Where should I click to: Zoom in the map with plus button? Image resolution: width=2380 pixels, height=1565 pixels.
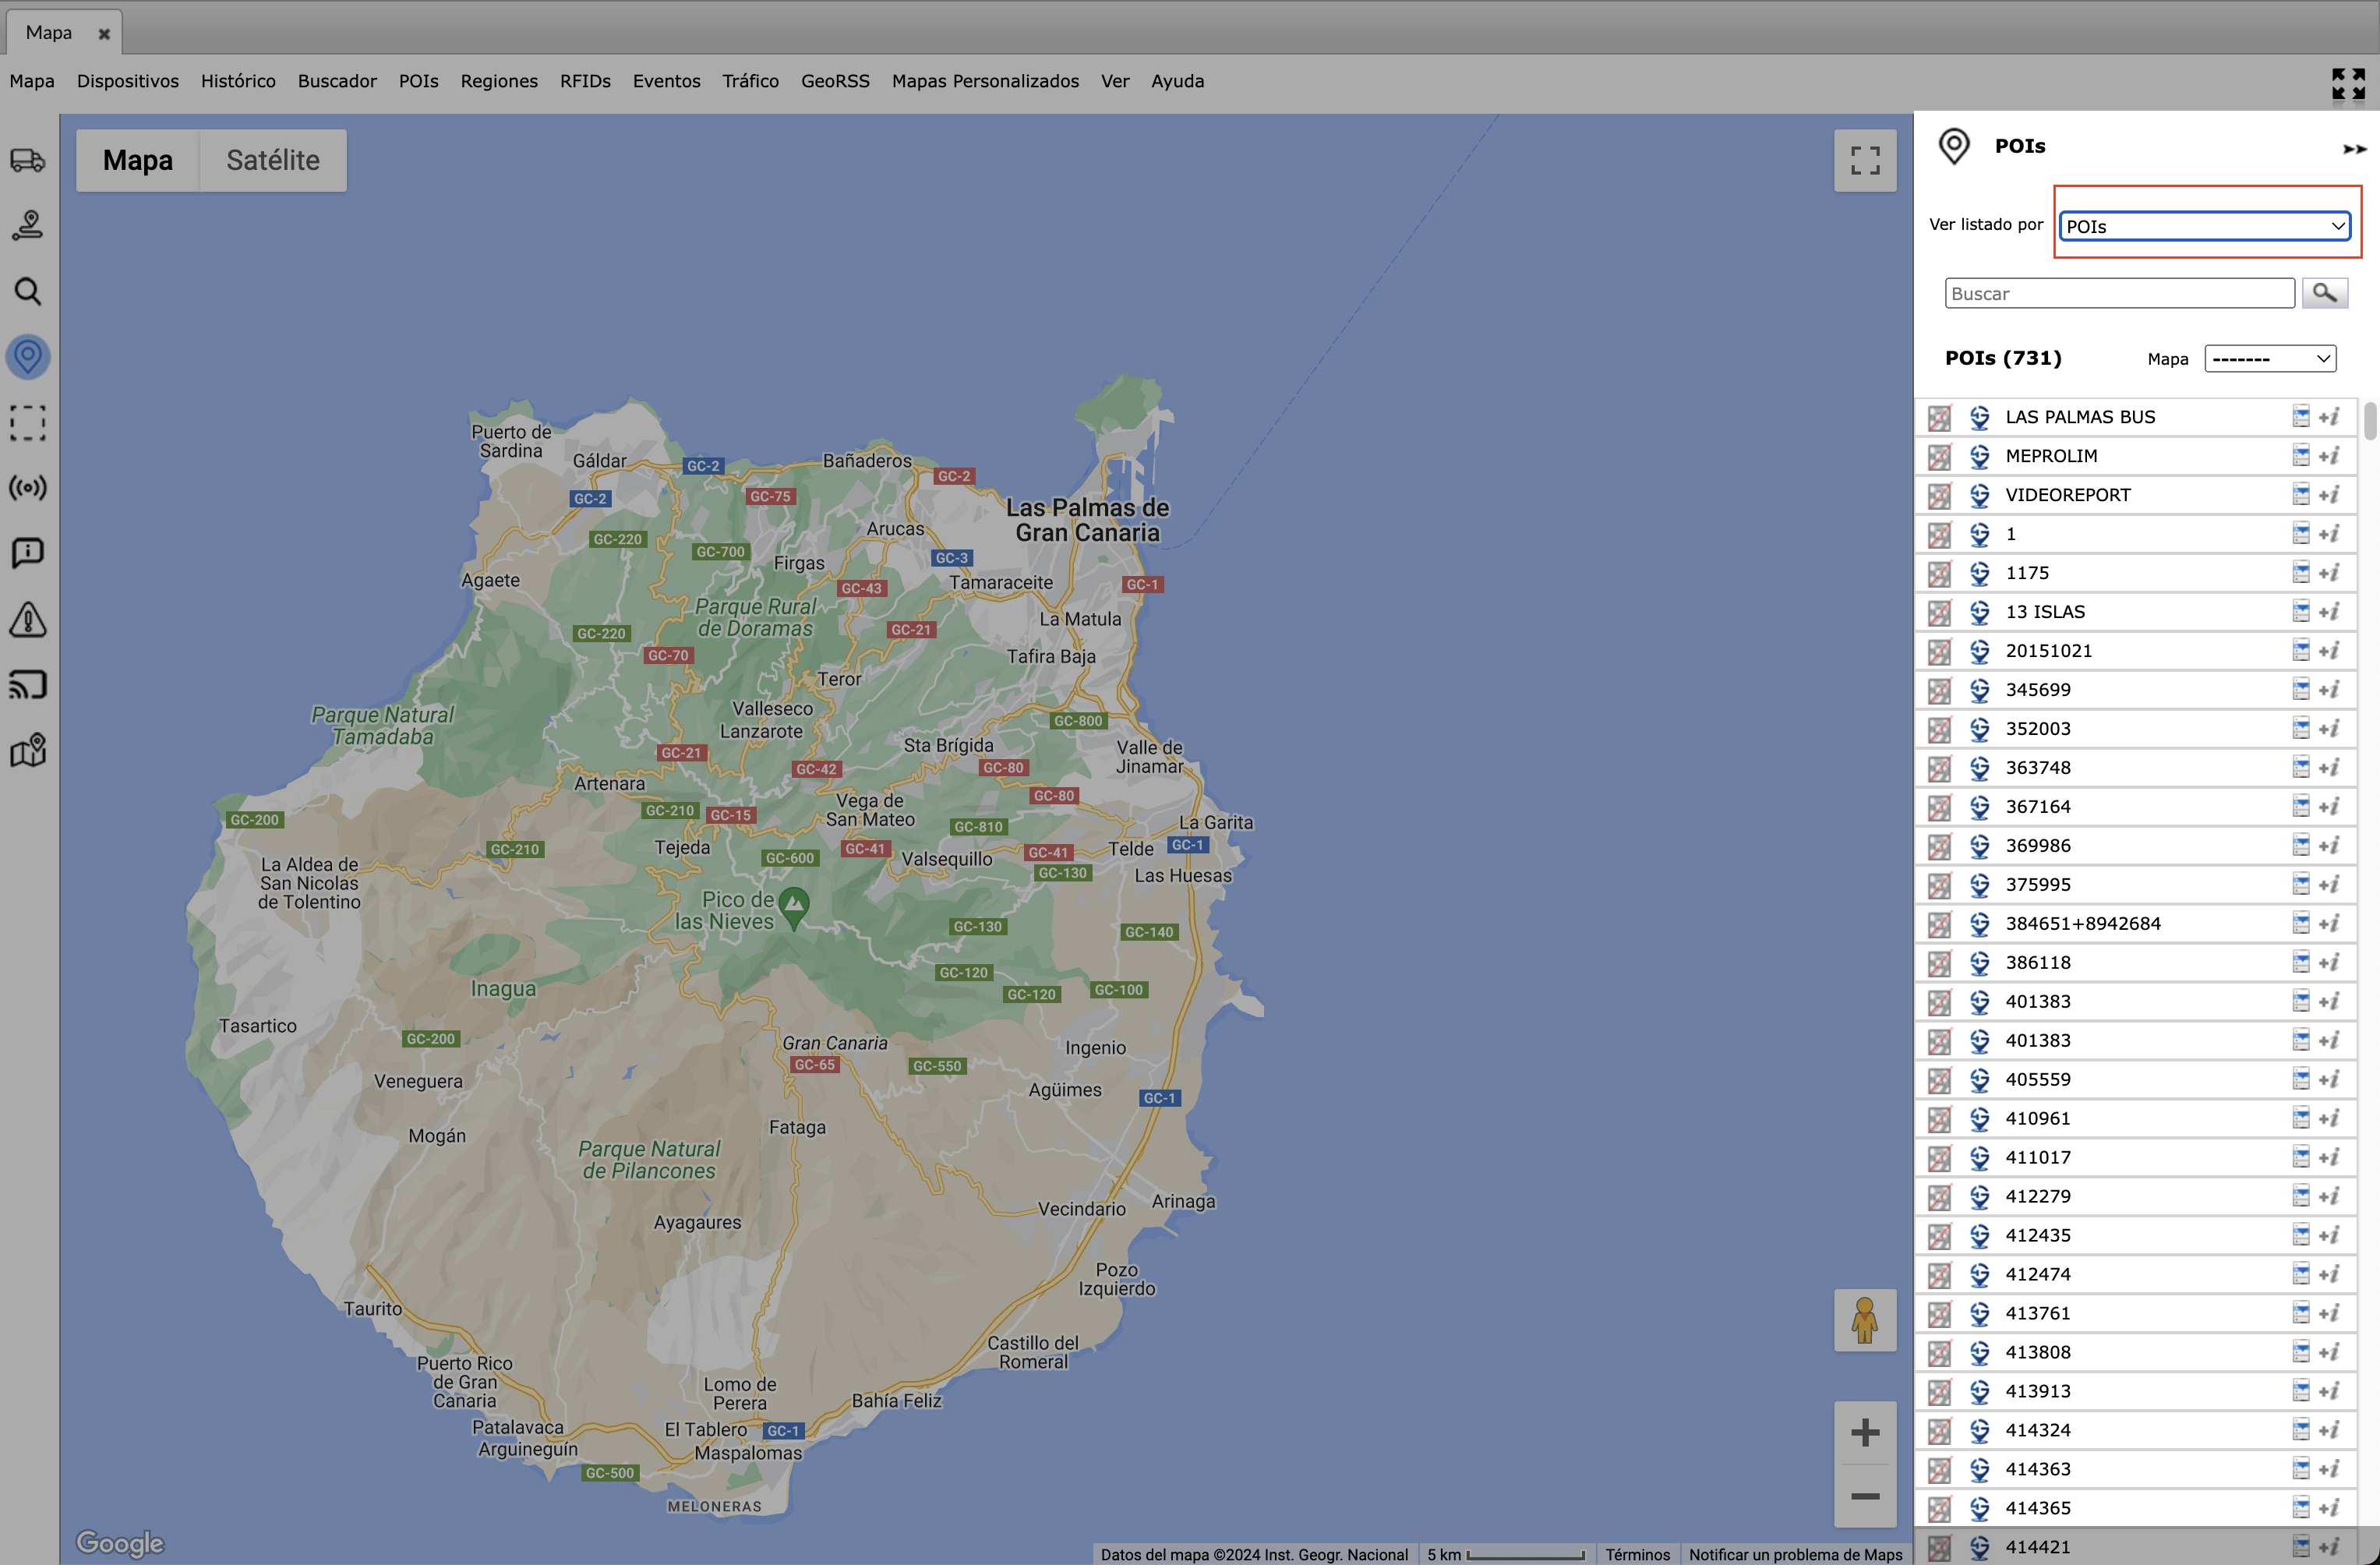[1864, 1432]
